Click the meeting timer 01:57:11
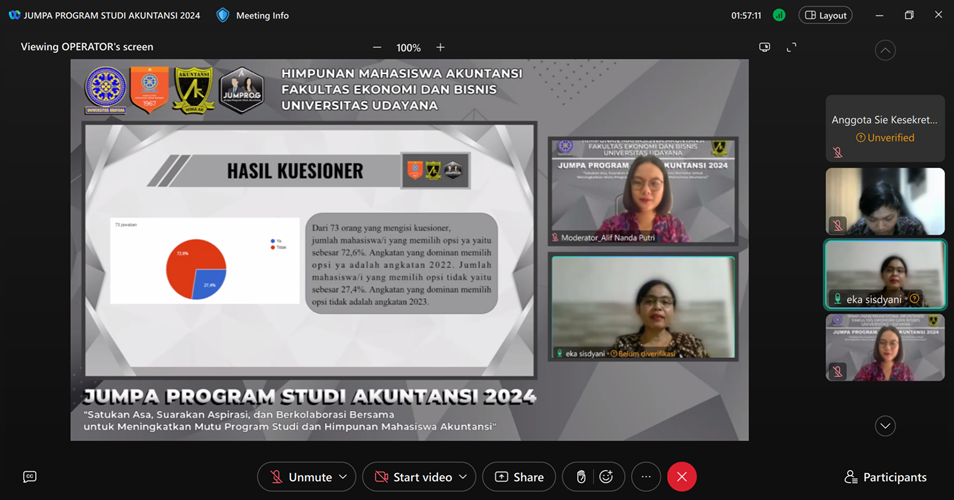Image resolution: width=954 pixels, height=500 pixels. click(746, 16)
